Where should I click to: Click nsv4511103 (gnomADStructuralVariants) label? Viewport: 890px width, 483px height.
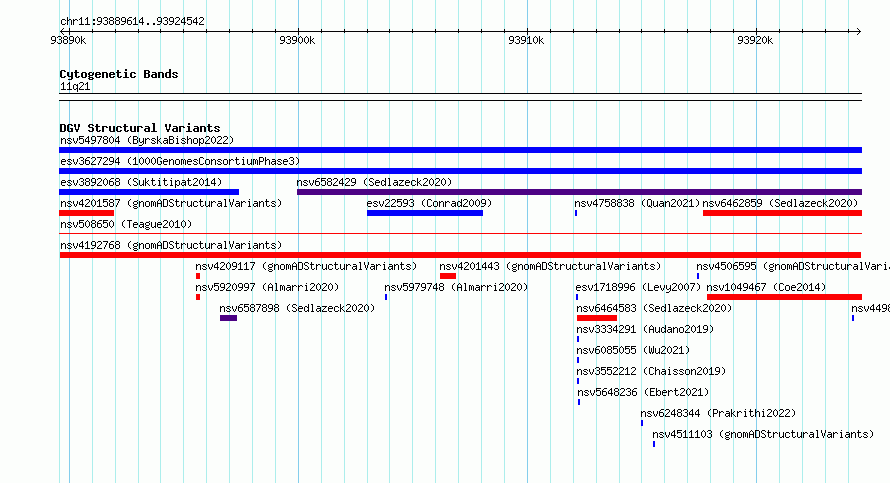(763, 434)
